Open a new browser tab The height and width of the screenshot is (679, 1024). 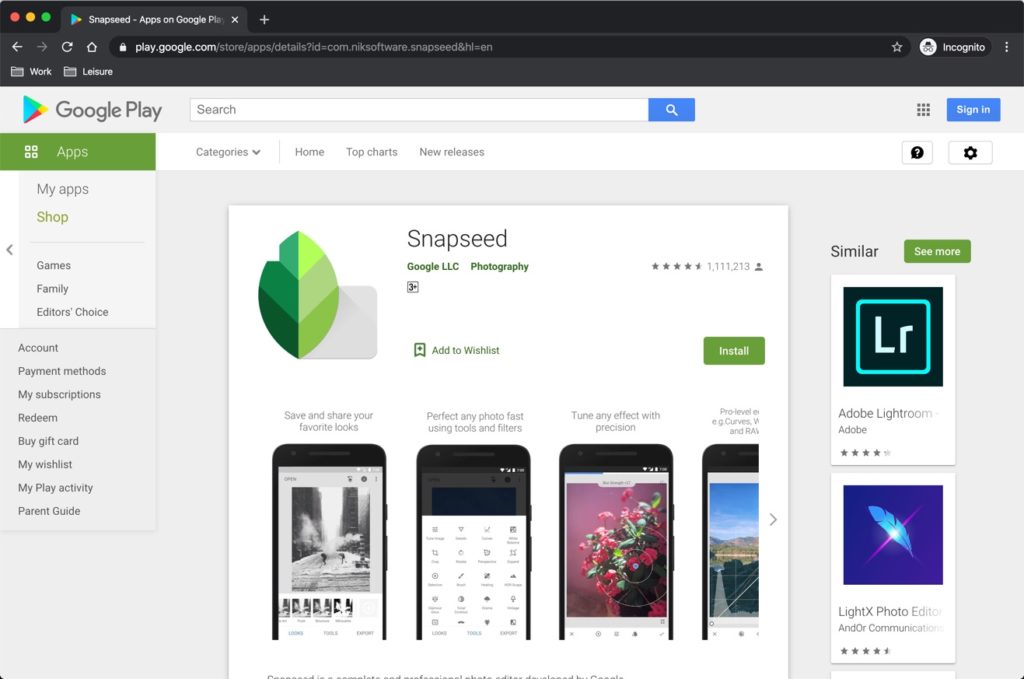[x=264, y=20]
